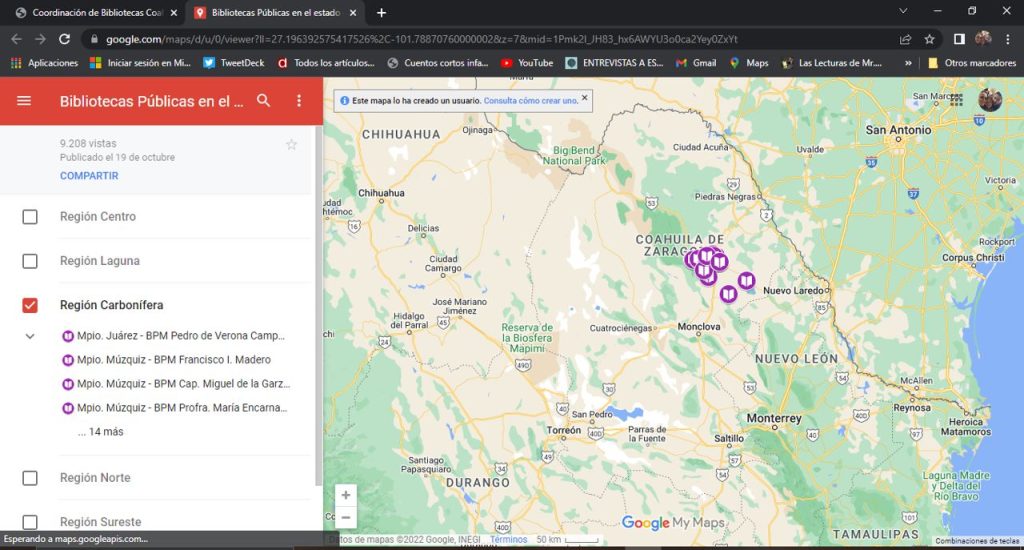
Task: Show more bookmarks via the » chevron
Action: (x=908, y=63)
